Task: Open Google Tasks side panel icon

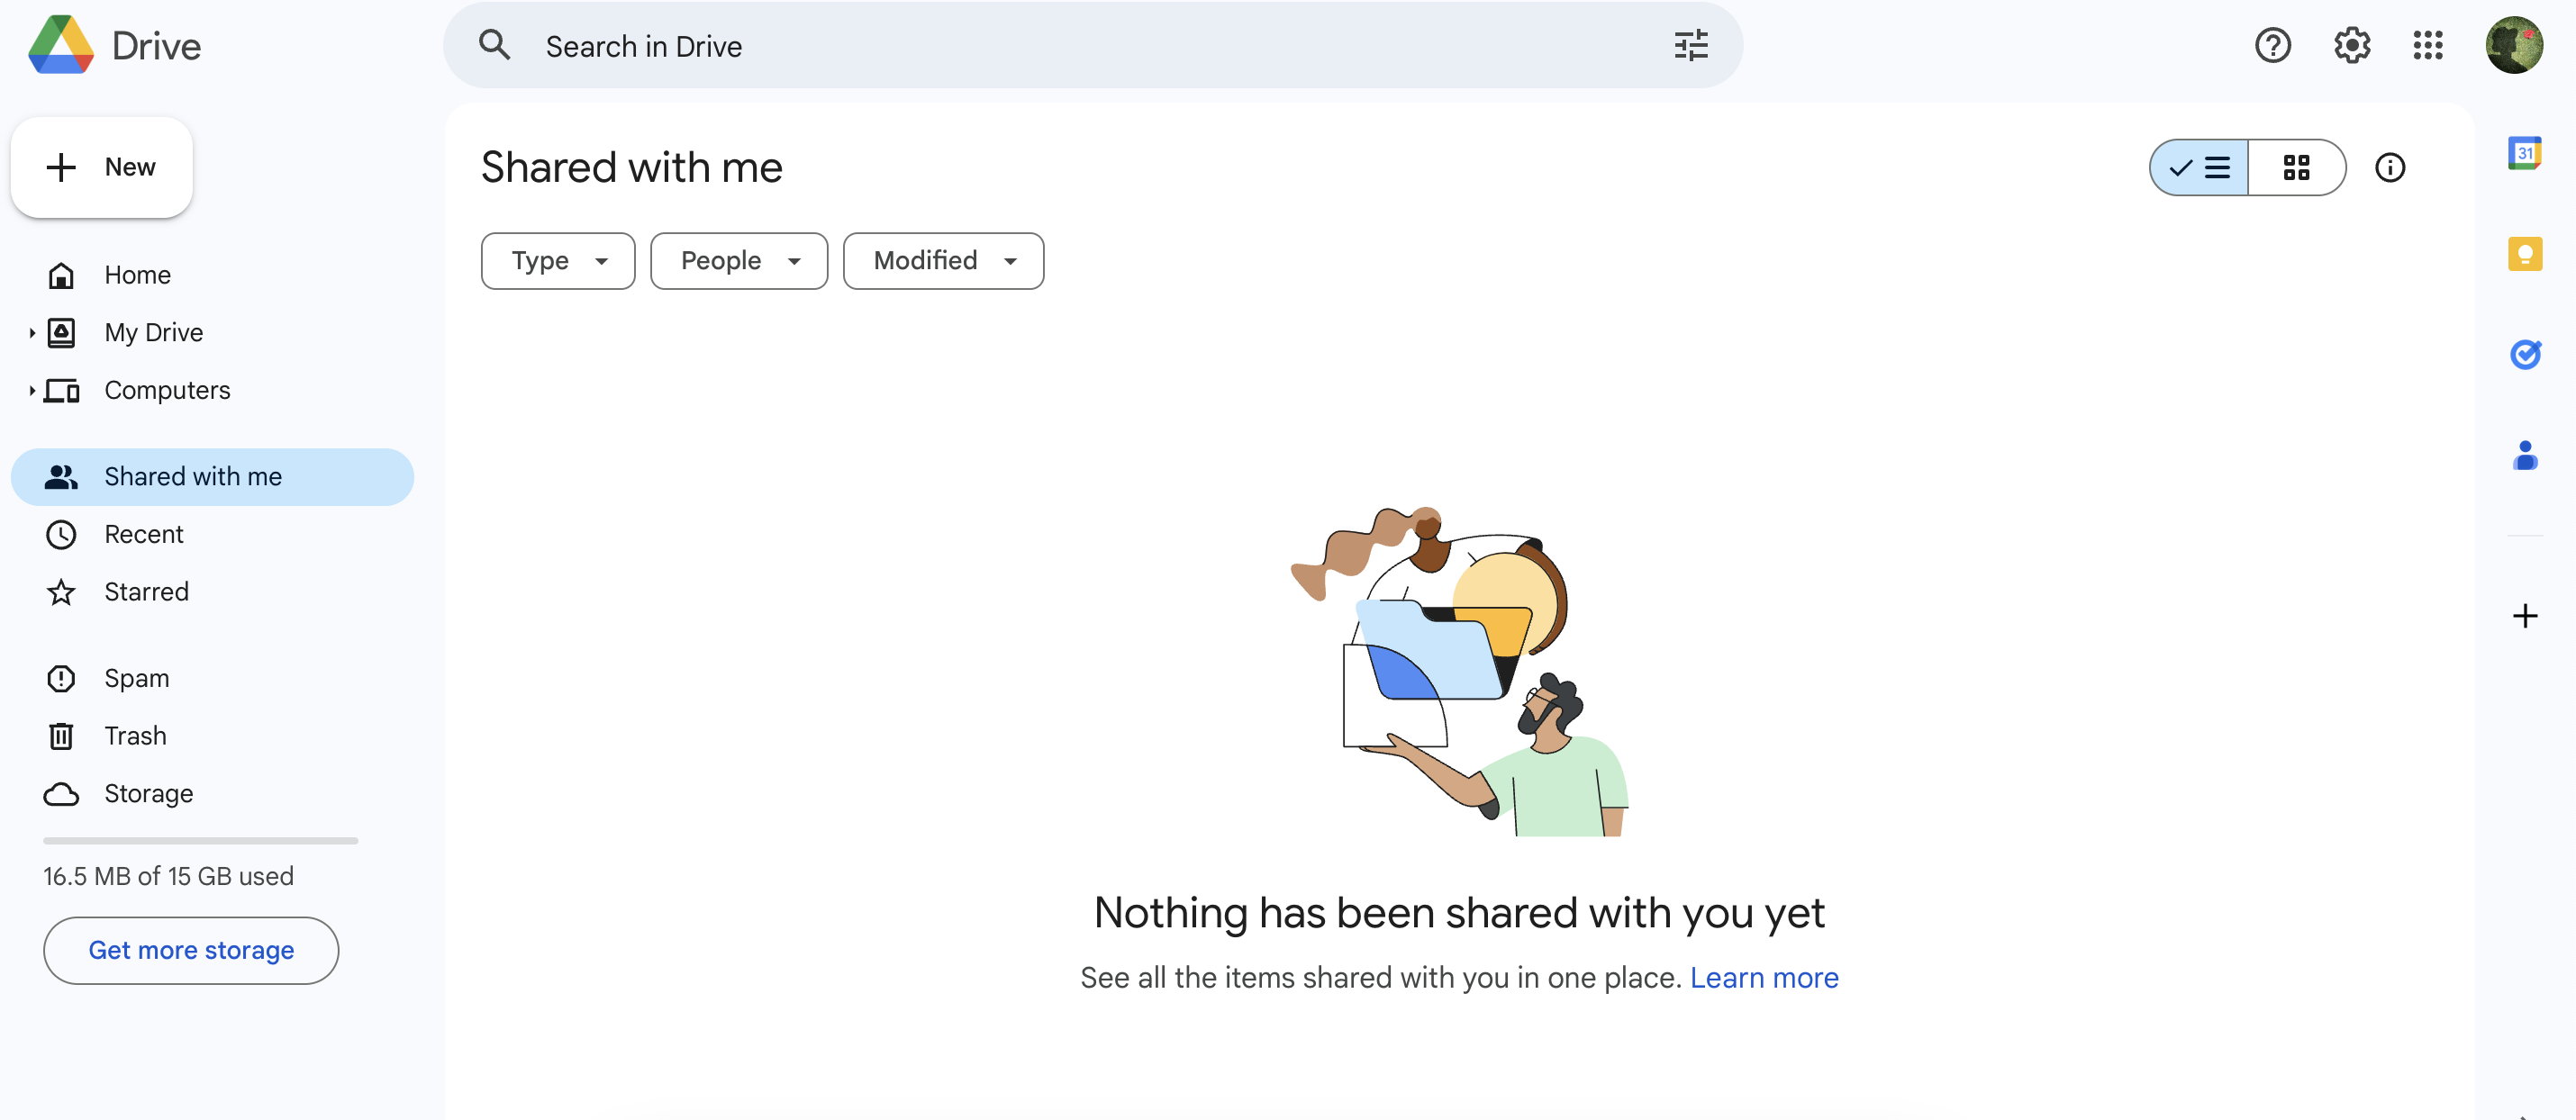Action: tap(2524, 354)
